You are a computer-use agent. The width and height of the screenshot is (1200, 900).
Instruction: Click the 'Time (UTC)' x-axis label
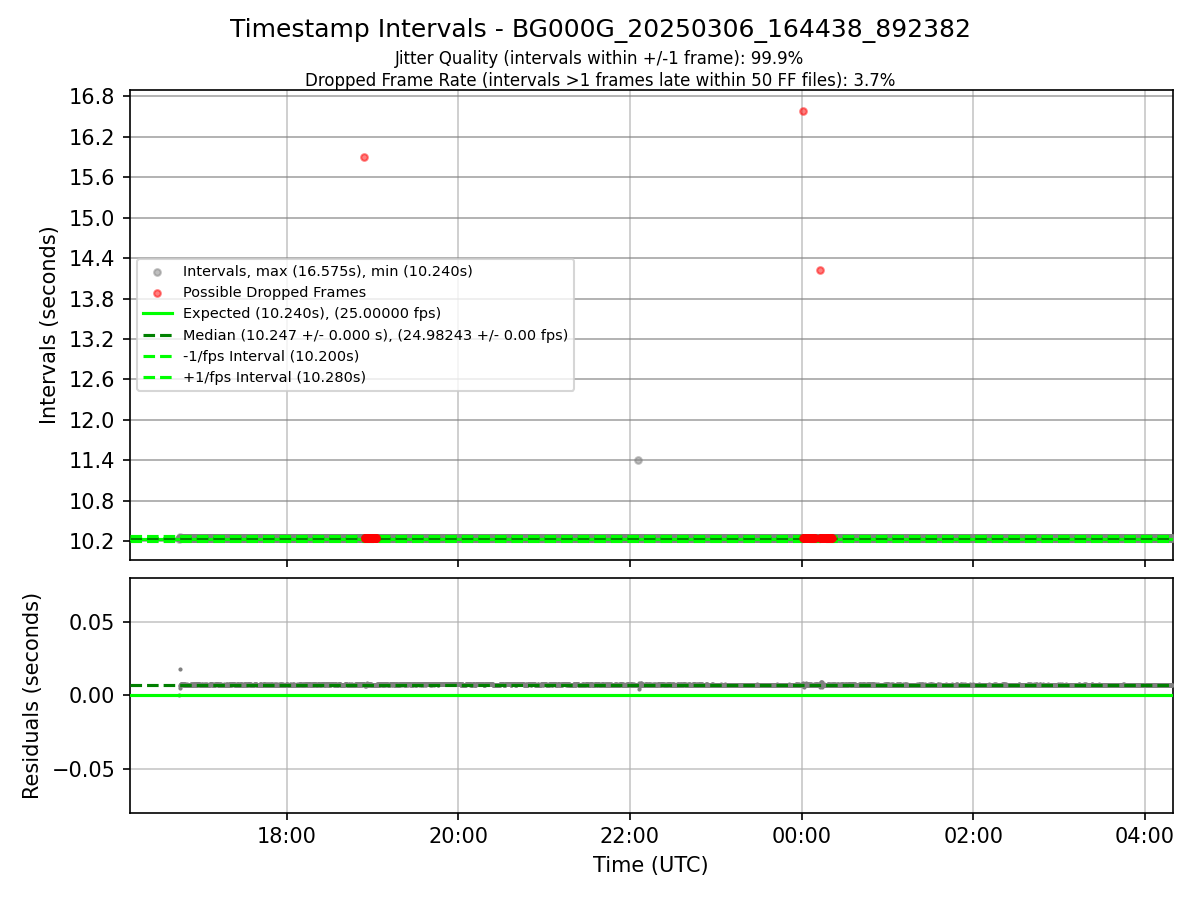tap(650, 865)
